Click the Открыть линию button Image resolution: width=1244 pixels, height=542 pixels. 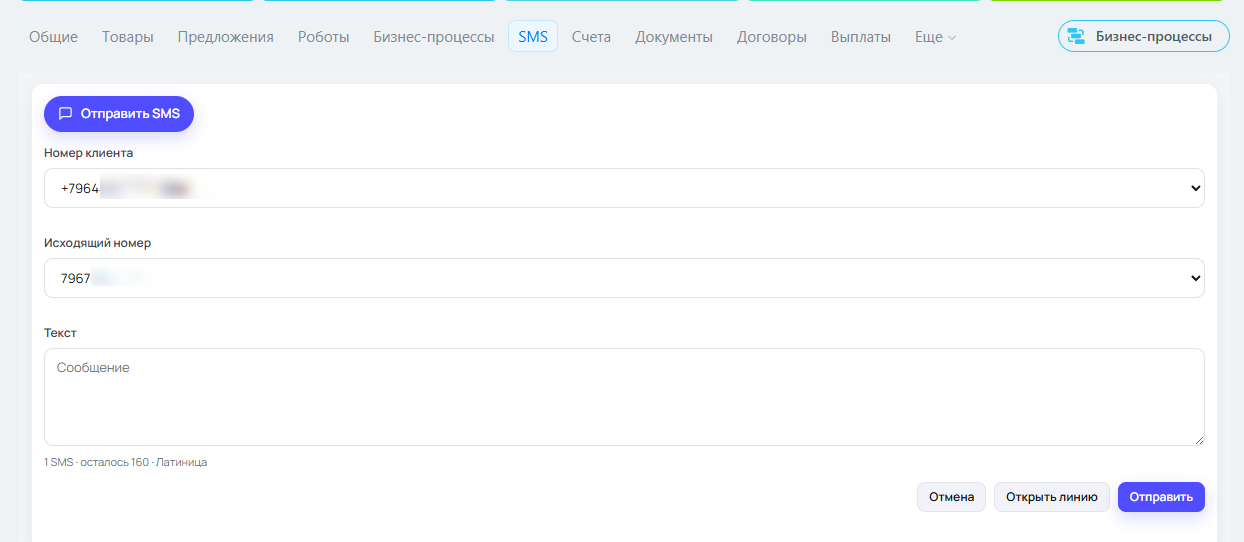click(x=1051, y=497)
